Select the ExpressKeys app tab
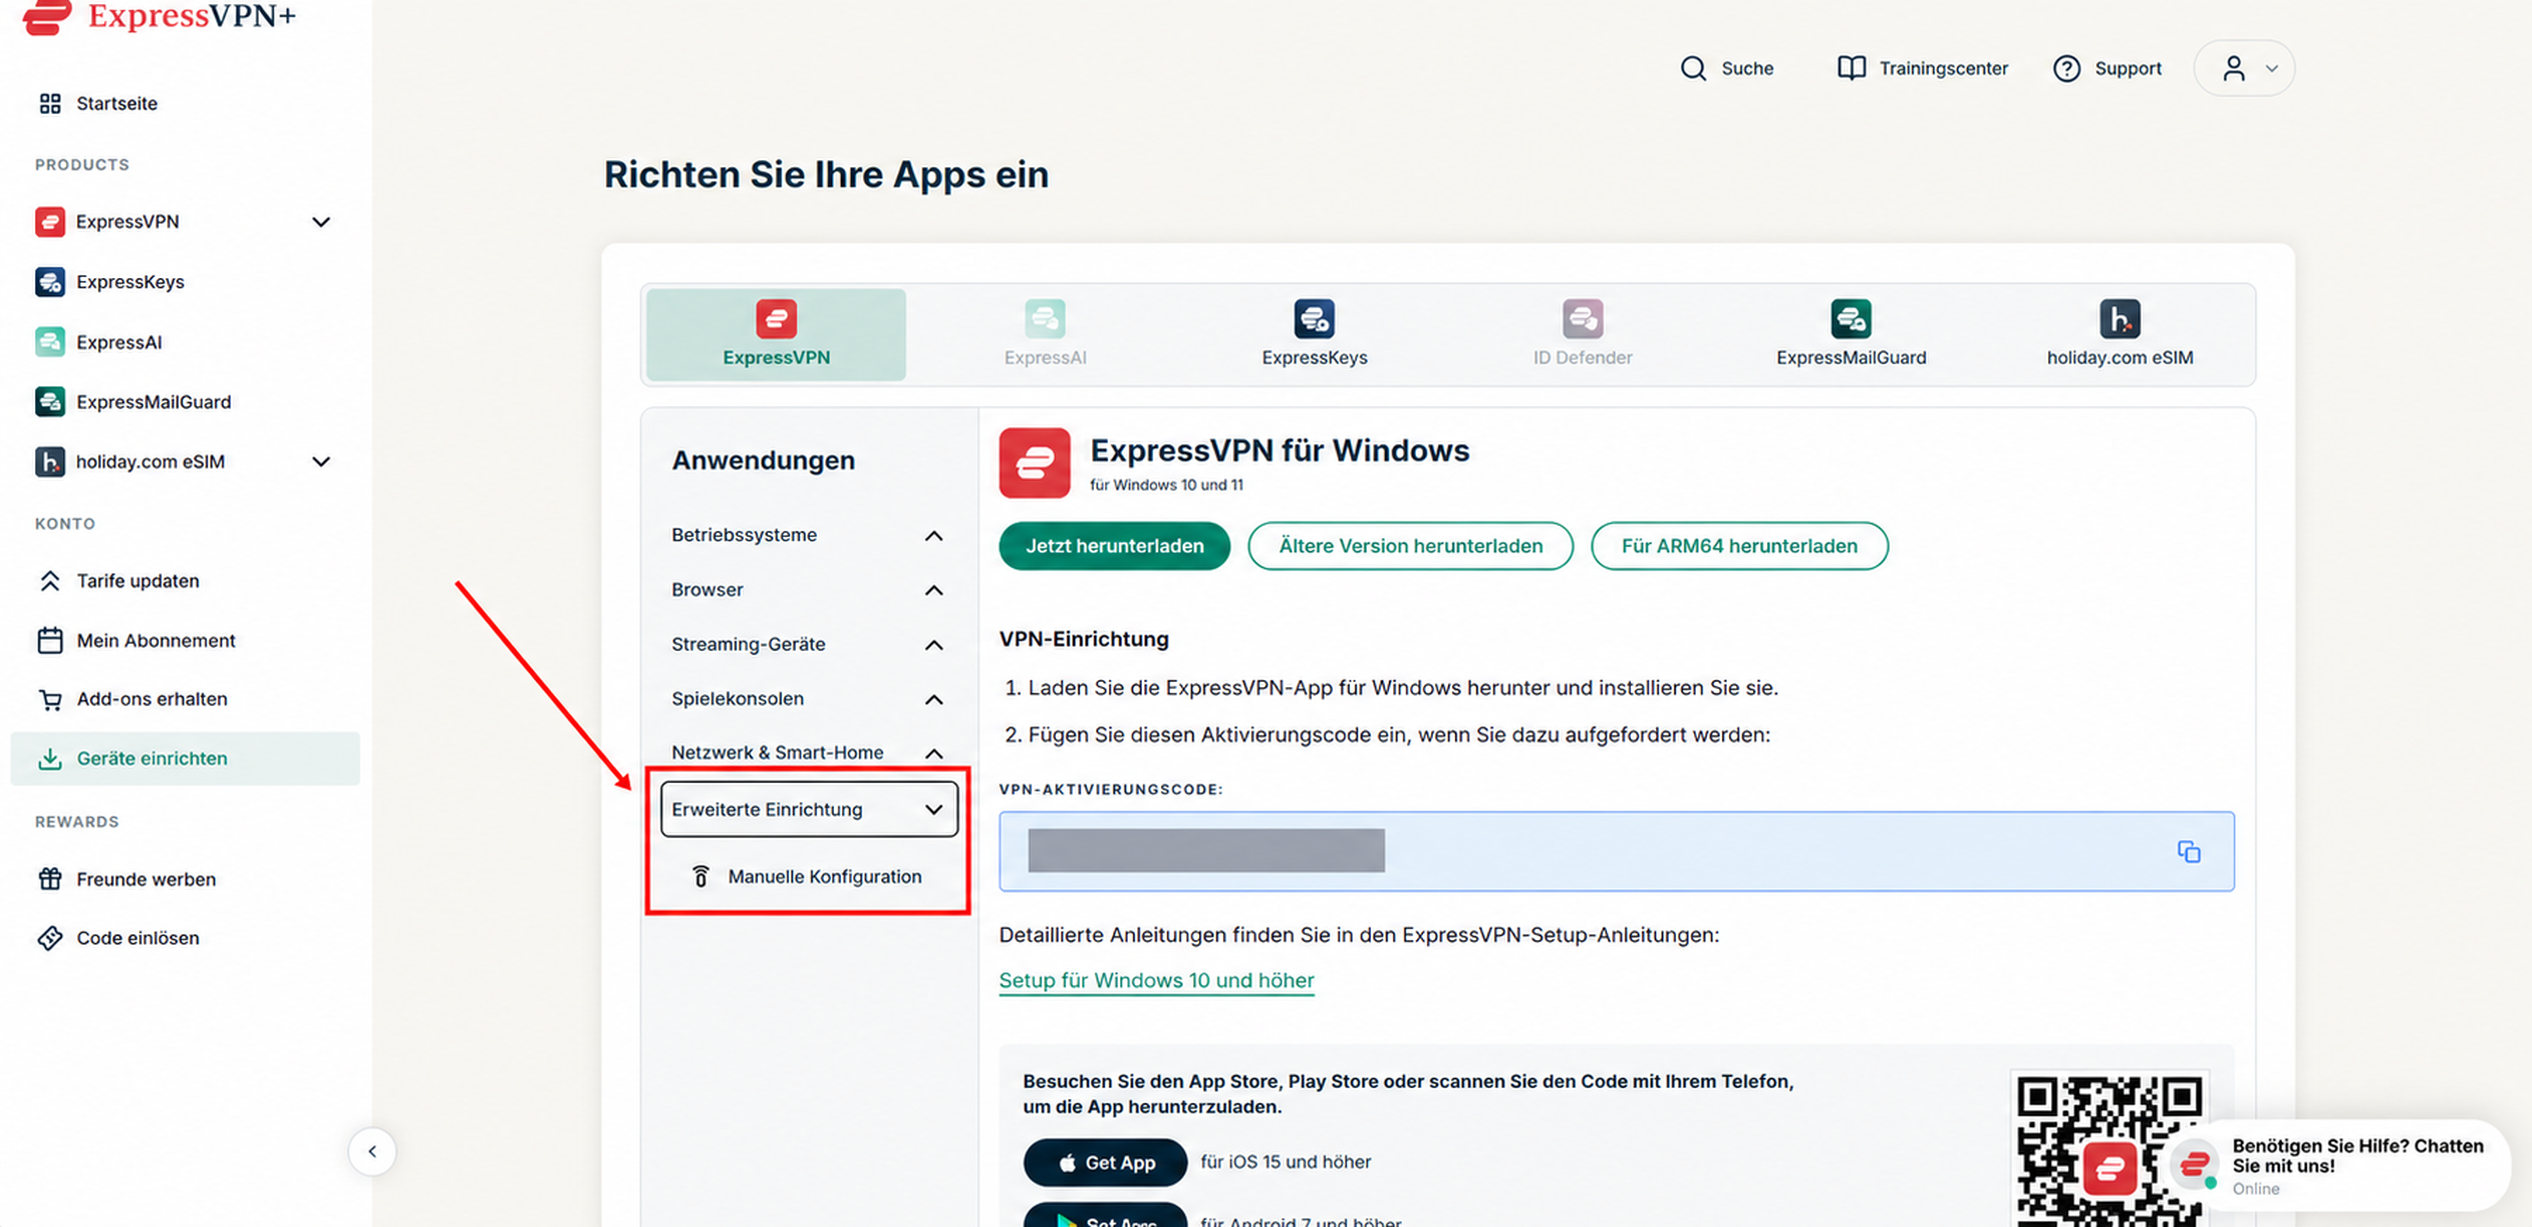 pyautogui.click(x=1314, y=334)
